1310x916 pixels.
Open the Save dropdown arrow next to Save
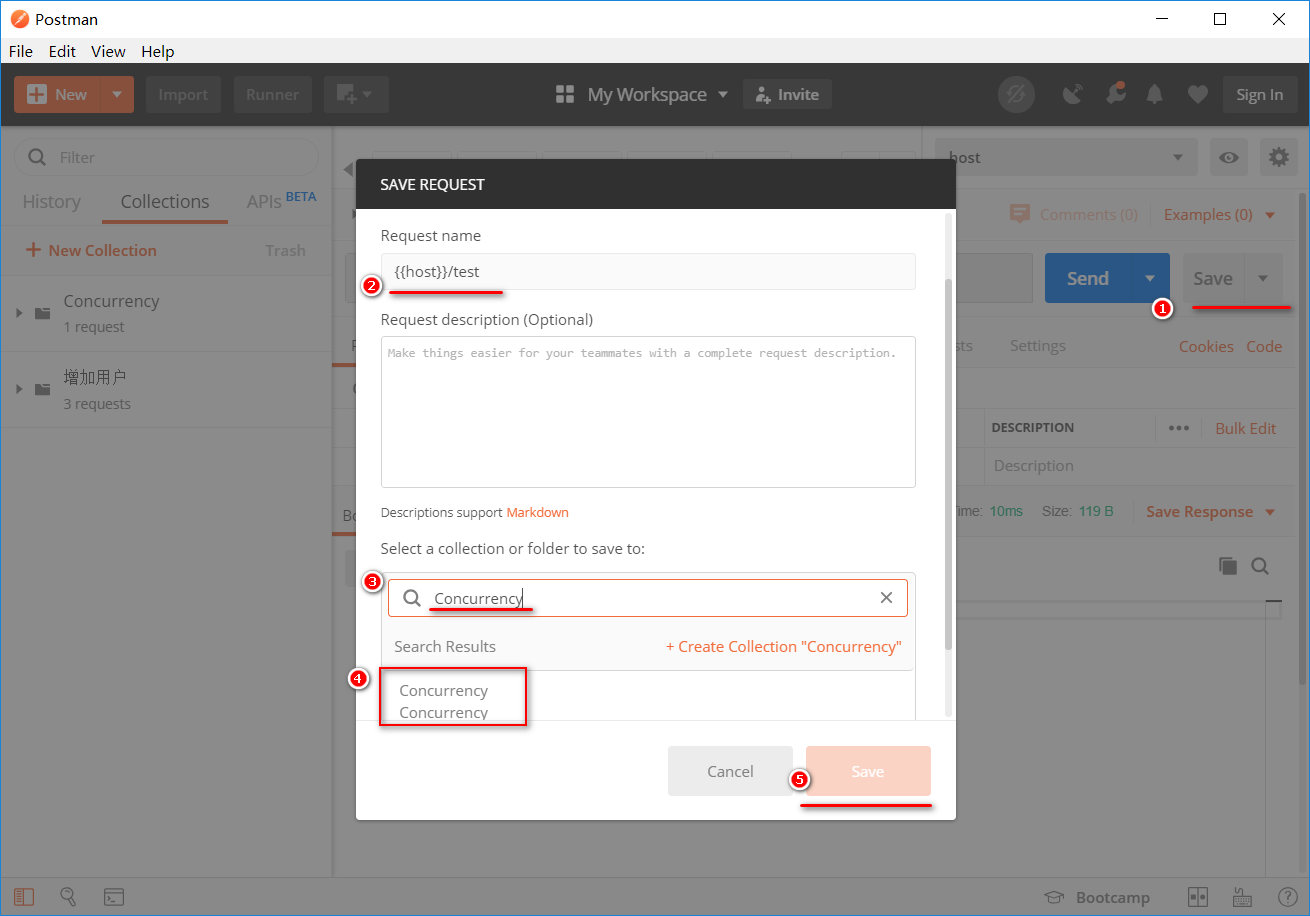[1264, 278]
